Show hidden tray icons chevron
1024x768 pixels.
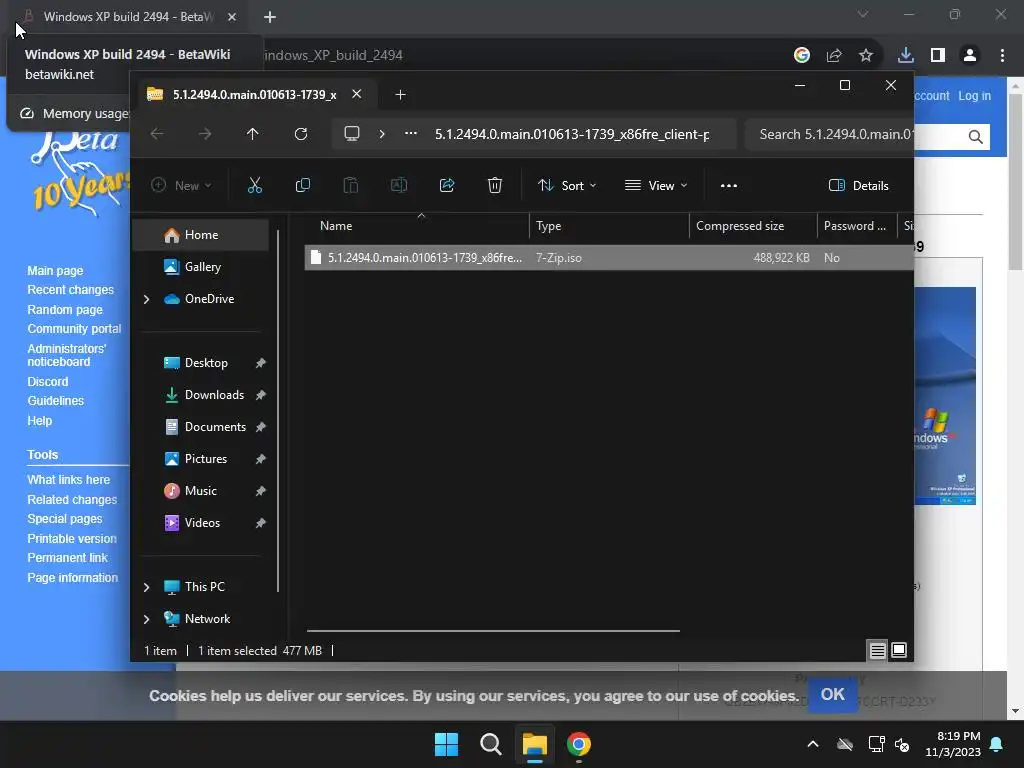[813, 744]
